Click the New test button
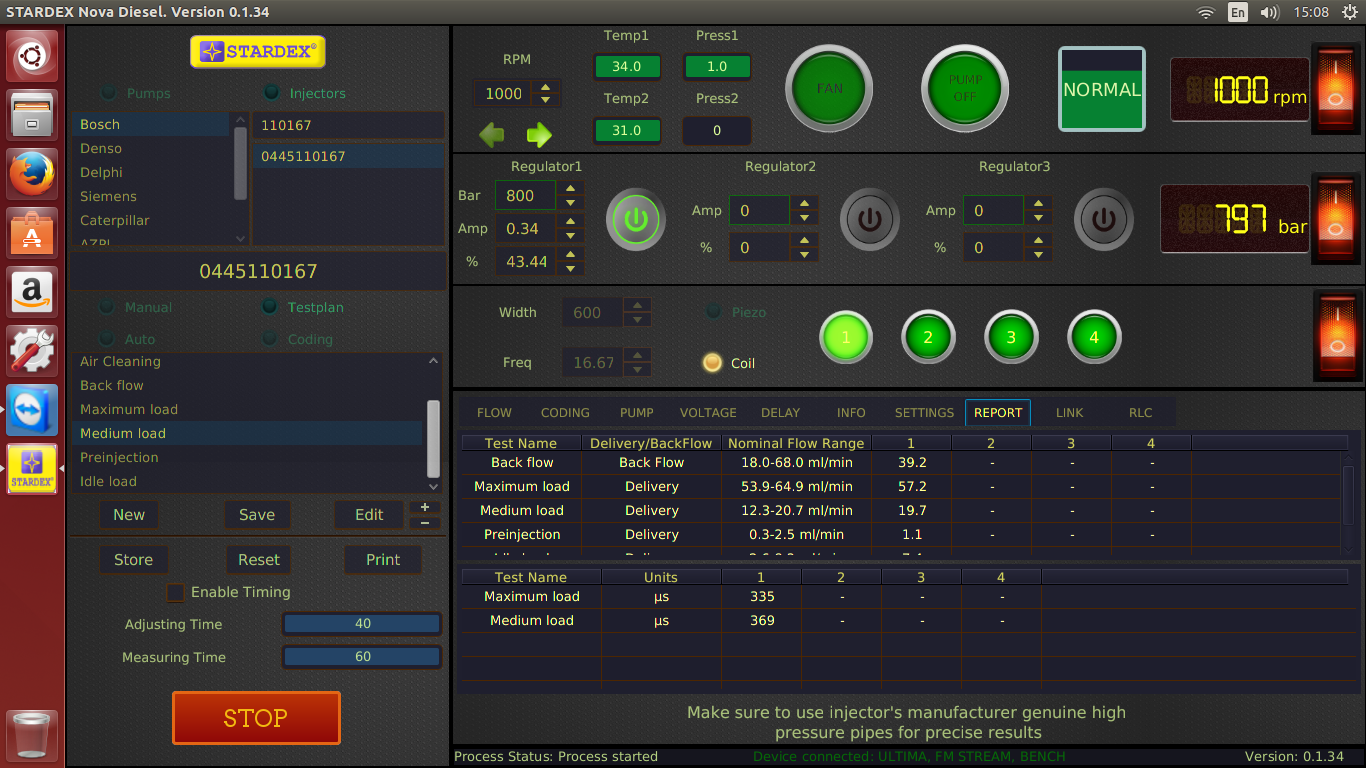The height and width of the screenshot is (768, 1366). (129, 514)
